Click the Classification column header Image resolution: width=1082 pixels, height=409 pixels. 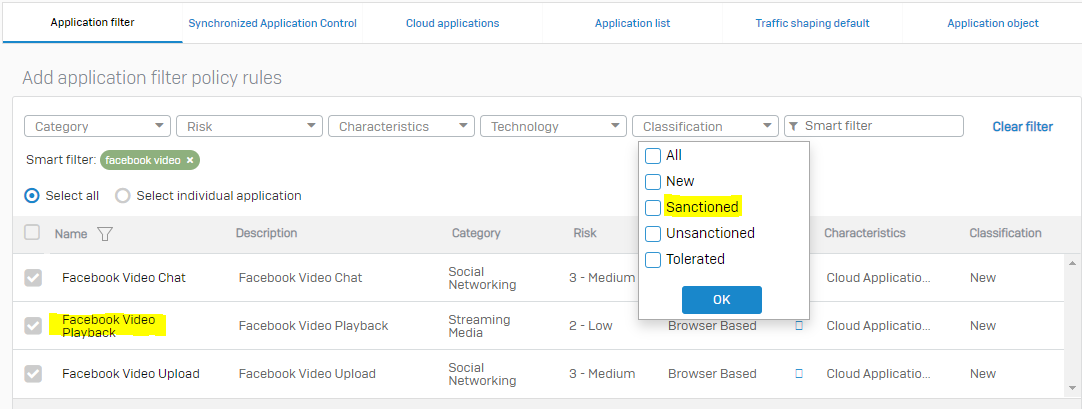1005,233
